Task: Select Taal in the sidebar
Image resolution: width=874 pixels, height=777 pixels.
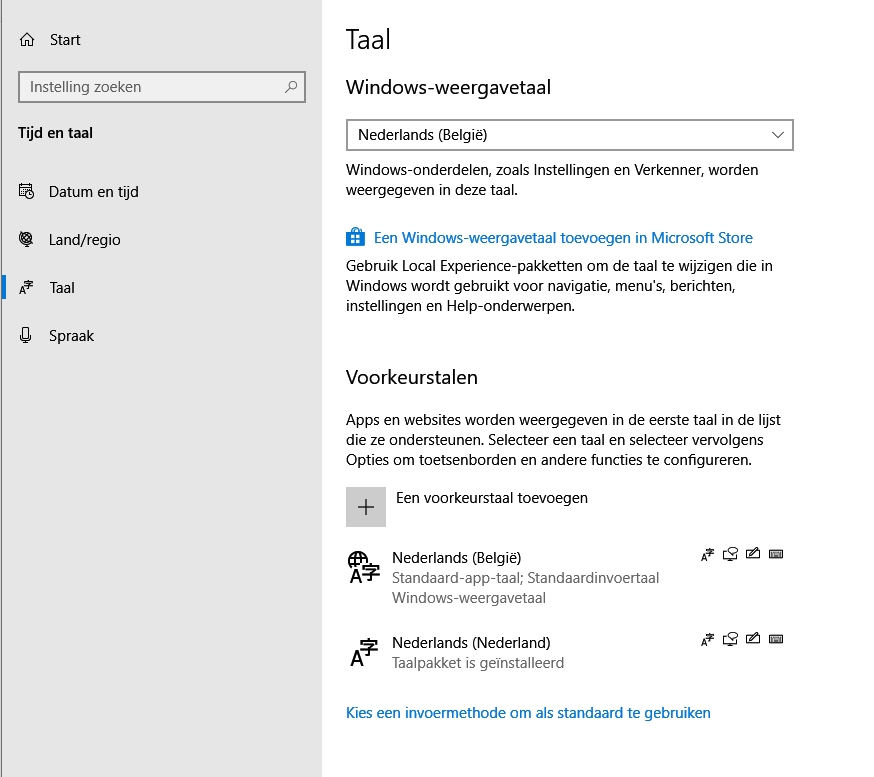Action: [62, 288]
